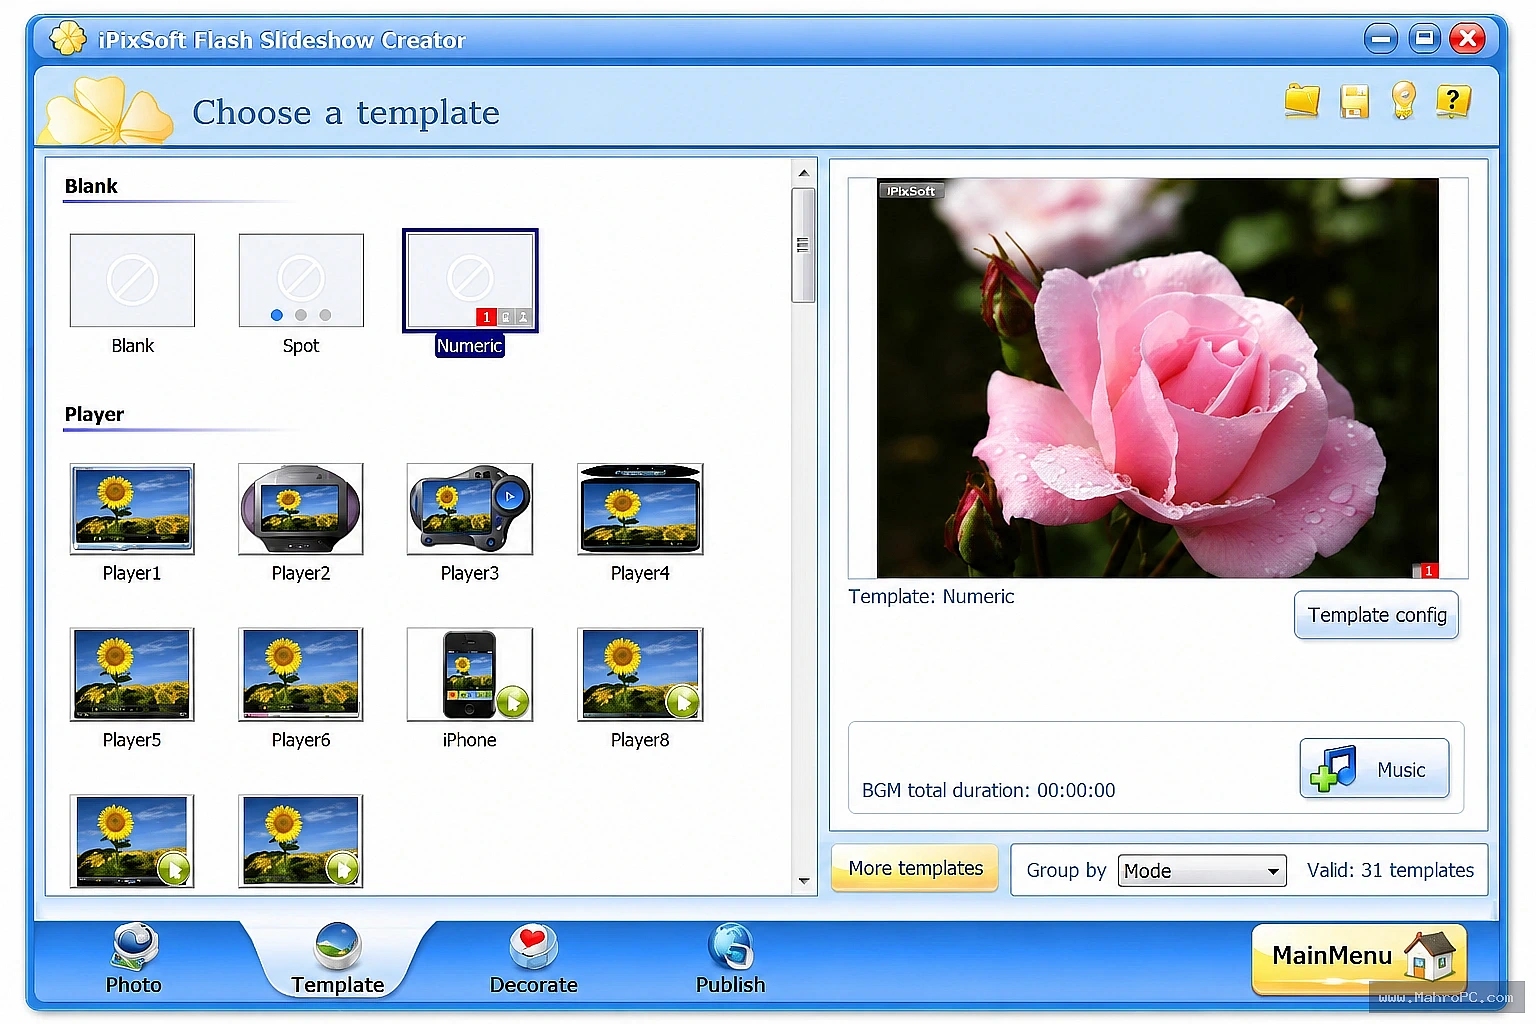Click the rose preview image
Viewport: 1536px width, 1024px height.
coord(1157,378)
